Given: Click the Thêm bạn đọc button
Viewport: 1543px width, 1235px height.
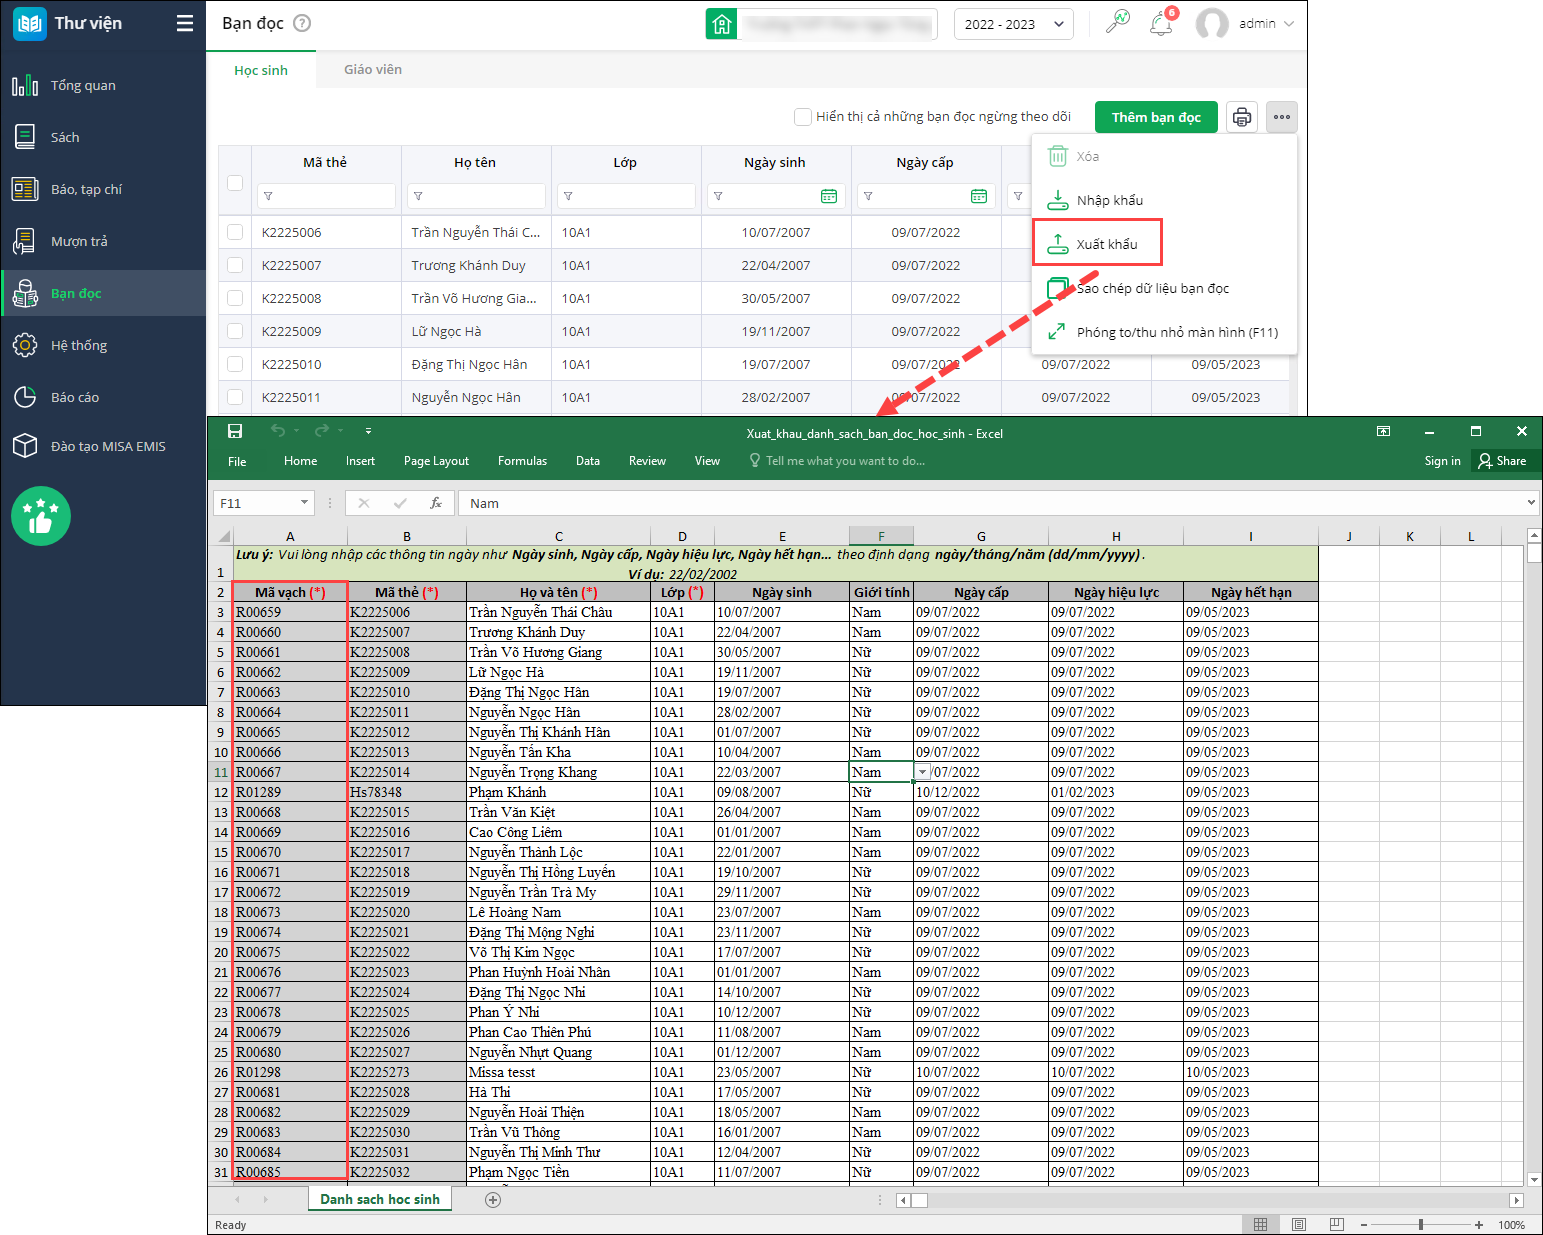Looking at the screenshot, I should click(1155, 117).
